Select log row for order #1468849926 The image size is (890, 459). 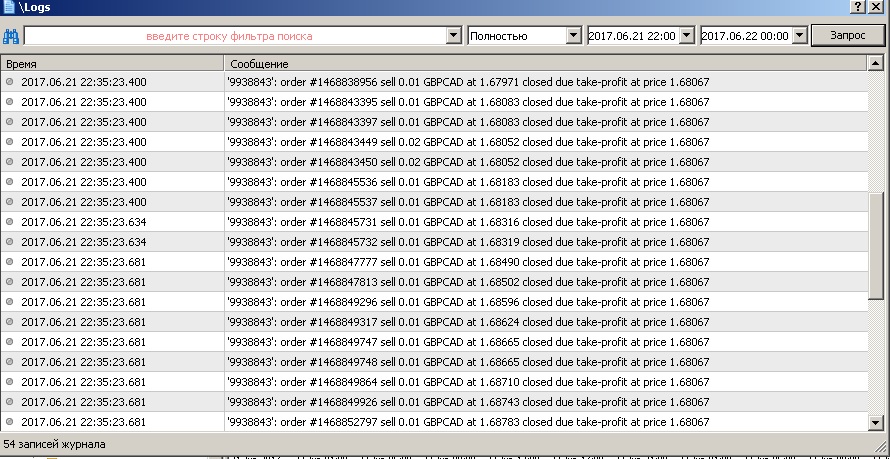click(434, 402)
